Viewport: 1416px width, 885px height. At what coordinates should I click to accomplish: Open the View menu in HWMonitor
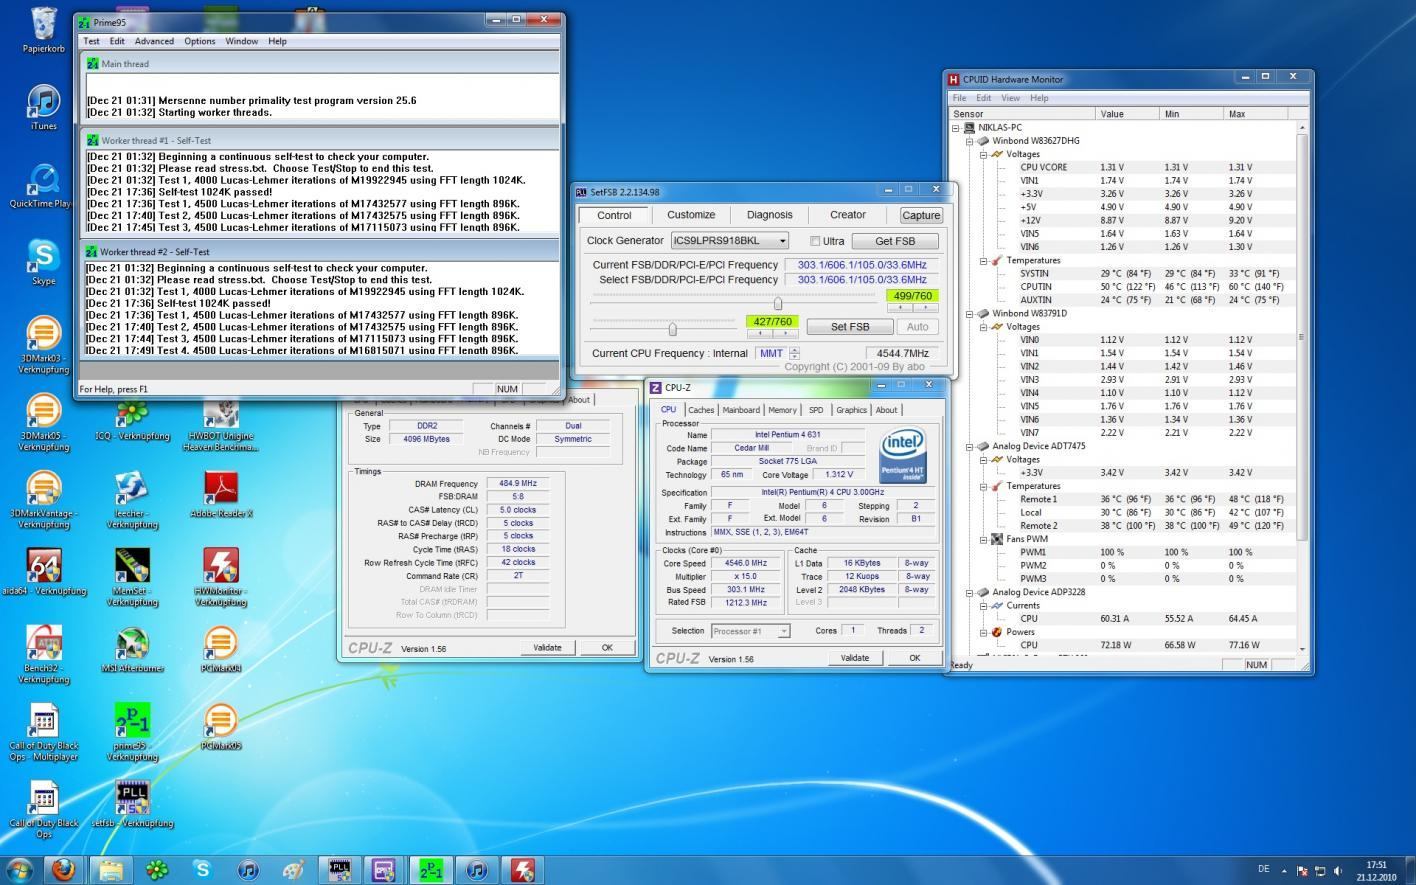[x=1011, y=98]
